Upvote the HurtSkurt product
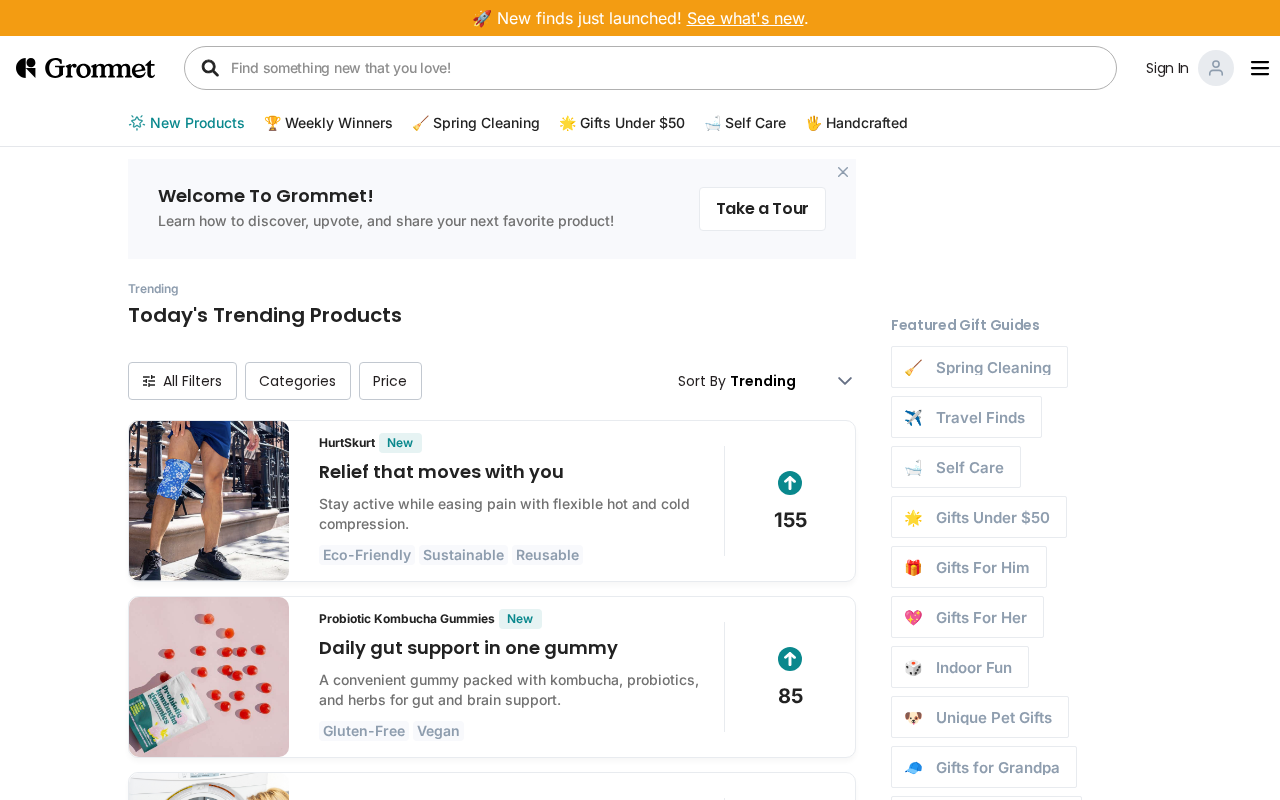 (790, 484)
